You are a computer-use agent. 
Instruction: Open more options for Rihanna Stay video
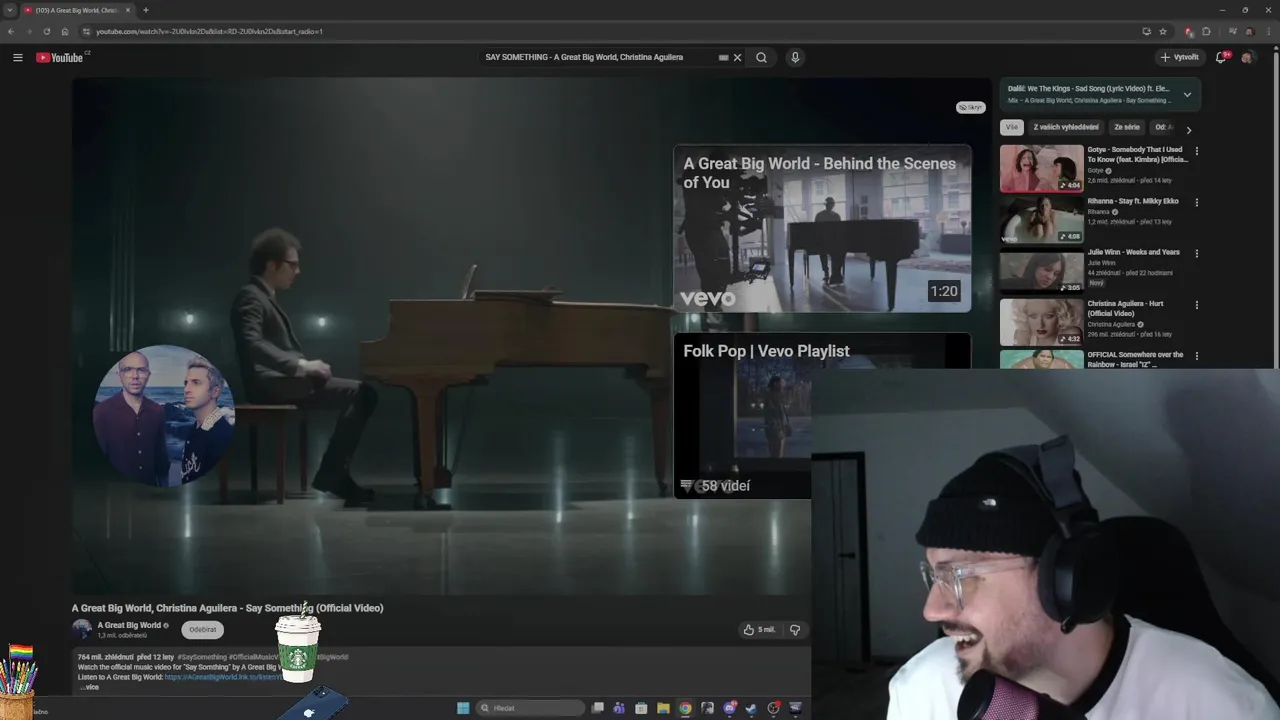point(1196,202)
